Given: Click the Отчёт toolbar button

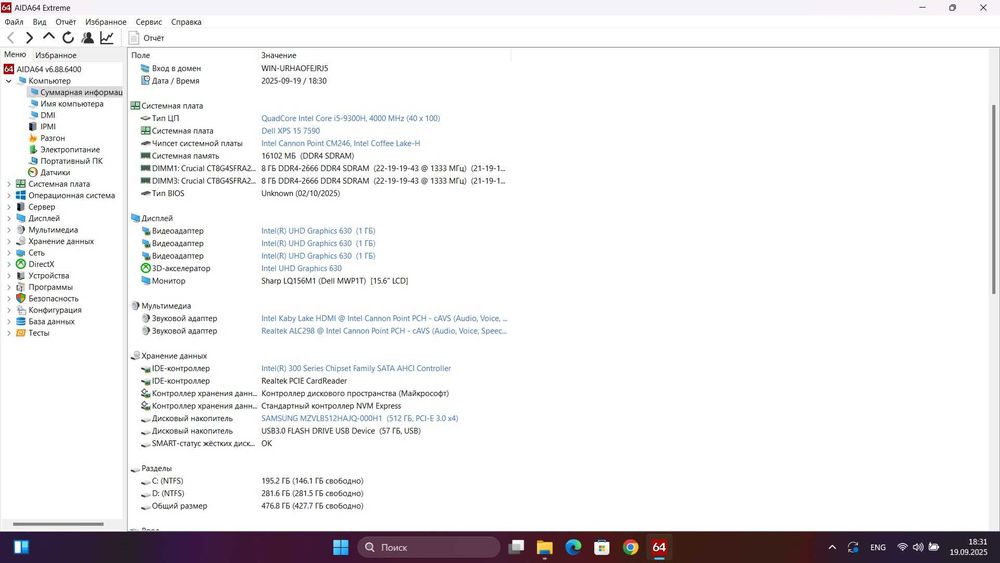Looking at the screenshot, I should pyautogui.click(x=147, y=38).
